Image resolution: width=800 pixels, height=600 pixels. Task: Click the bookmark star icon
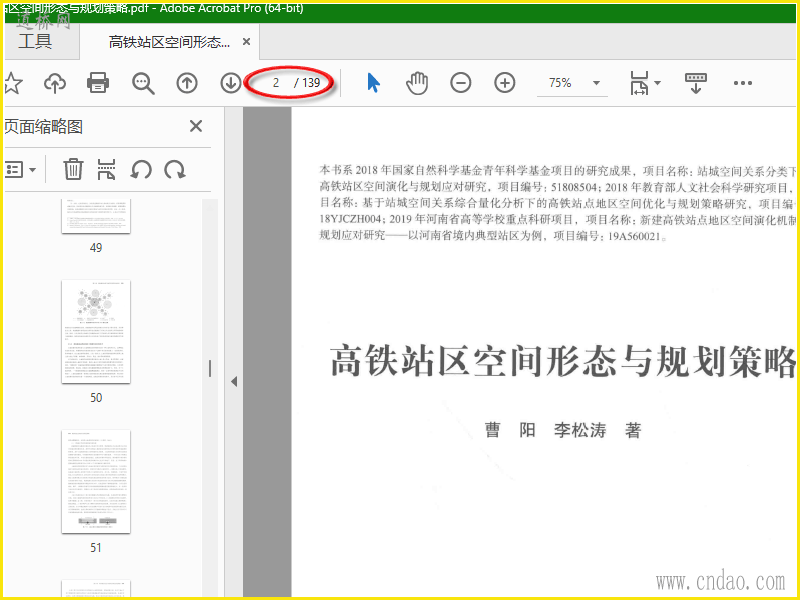(12, 83)
